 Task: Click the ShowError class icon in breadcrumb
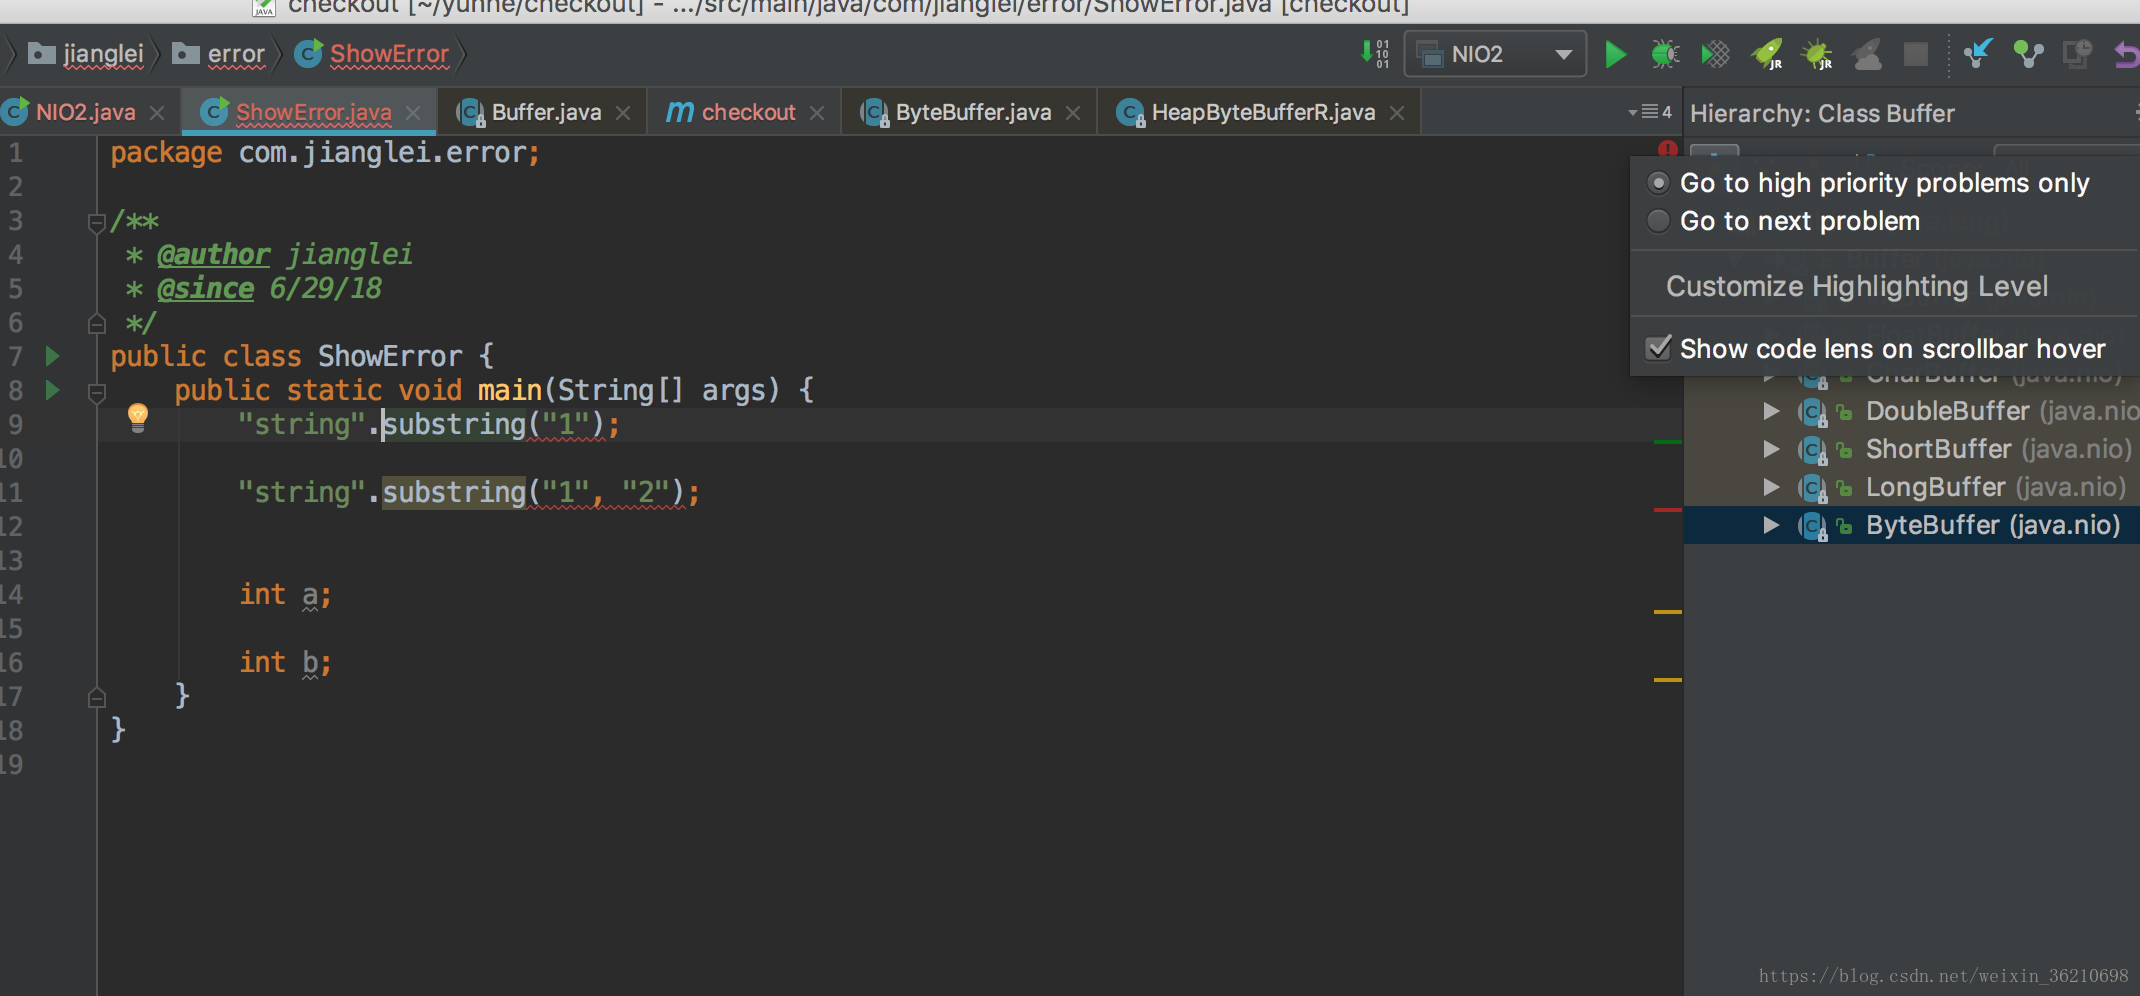(x=308, y=54)
